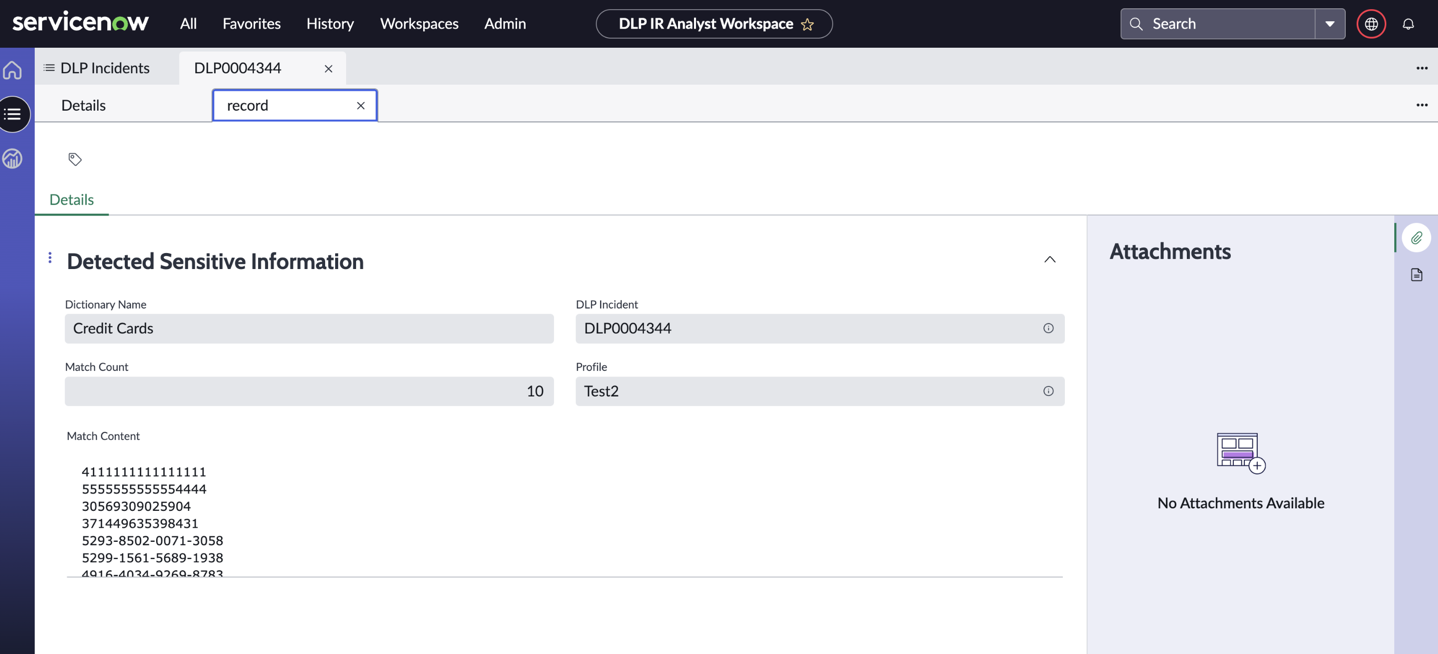Click the ServiceNow logo
Viewport: 1438px width, 654px height.
pyautogui.click(x=81, y=21)
